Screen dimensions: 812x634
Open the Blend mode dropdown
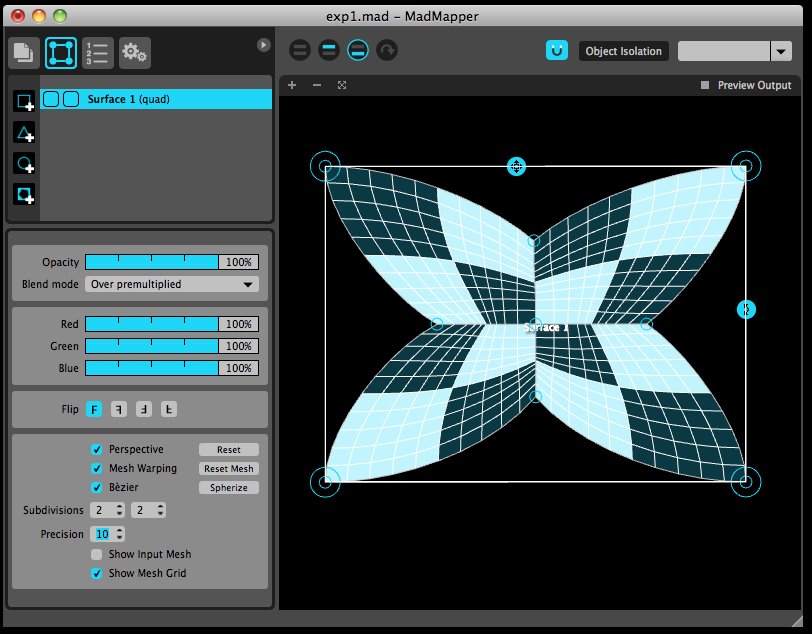[172, 284]
